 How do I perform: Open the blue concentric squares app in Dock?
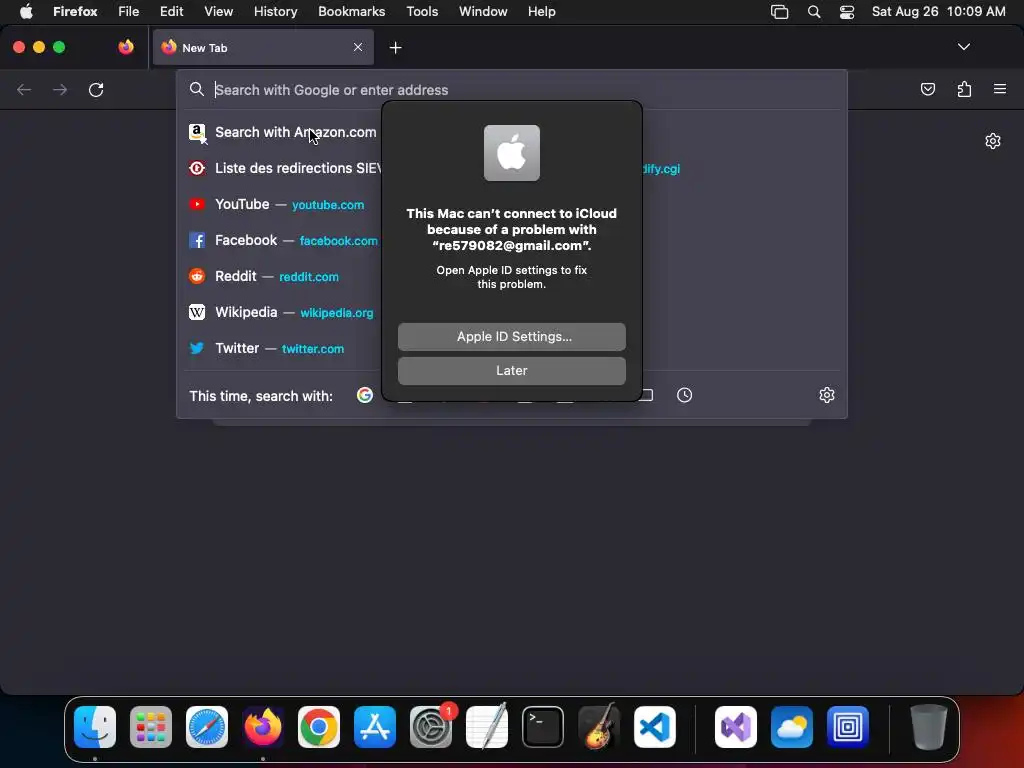(848, 727)
